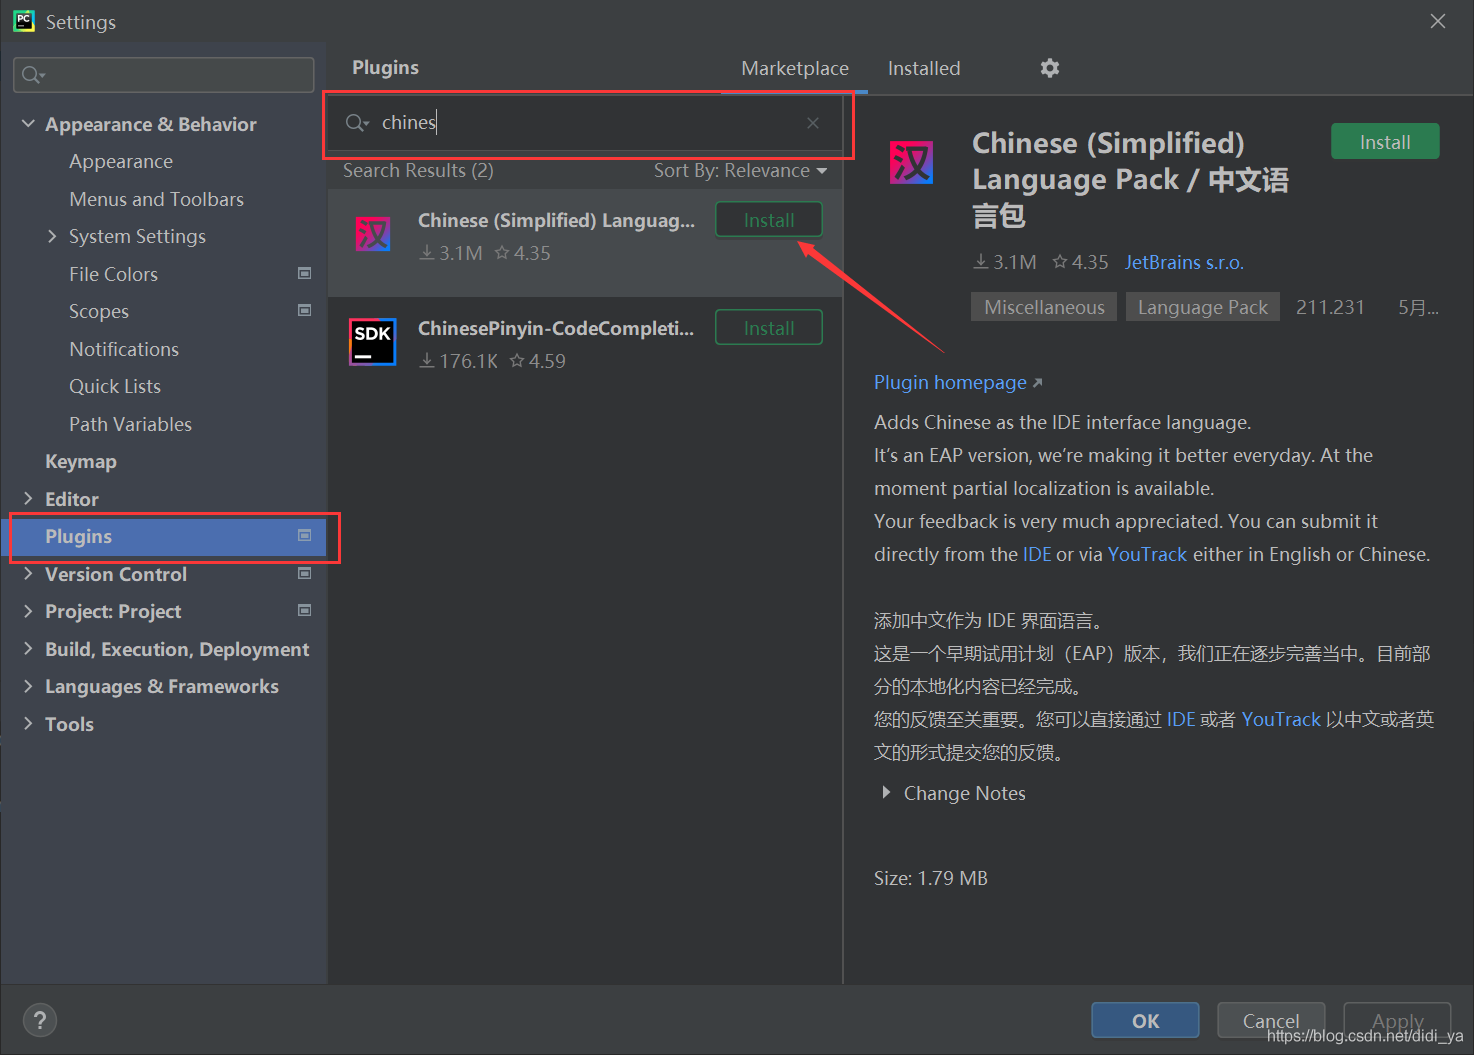Open the Plugin homepage link
Image resolution: width=1474 pixels, height=1055 pixels.
point(958,382)
